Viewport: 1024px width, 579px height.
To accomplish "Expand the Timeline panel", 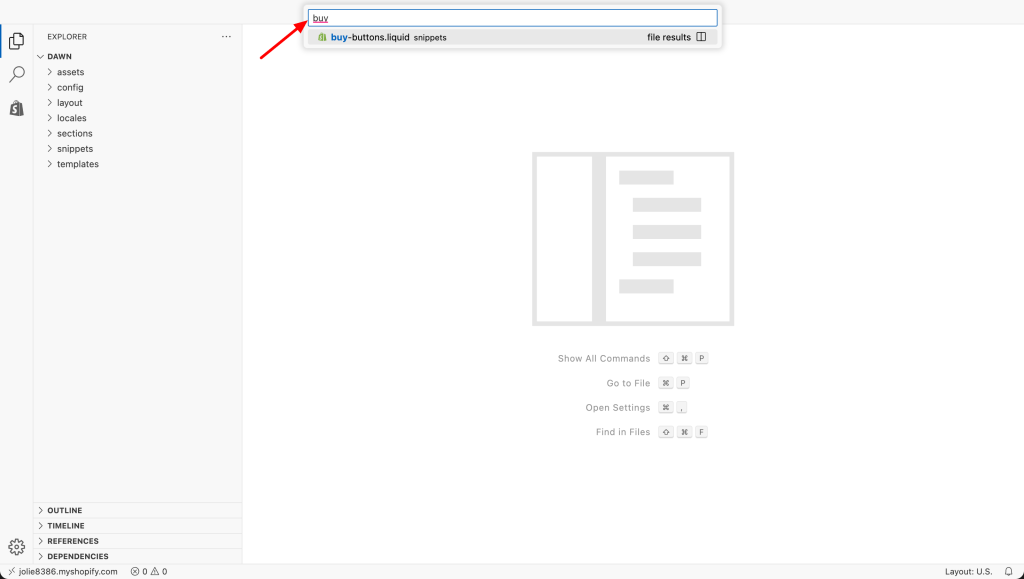I will [x=65, y=526].
